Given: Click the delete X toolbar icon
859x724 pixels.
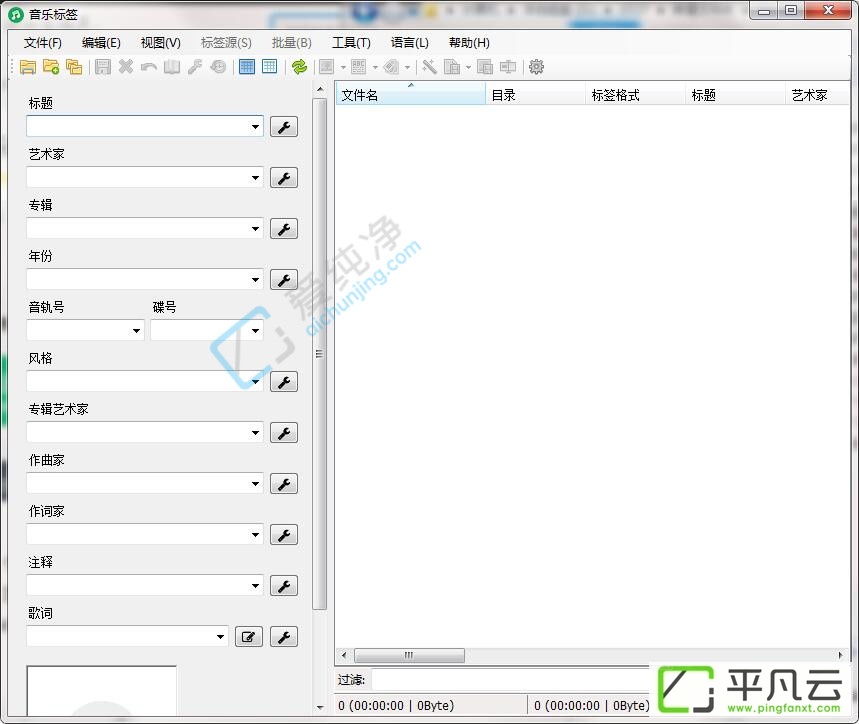Looking at the screenshot, I should (x=126, y=67).
